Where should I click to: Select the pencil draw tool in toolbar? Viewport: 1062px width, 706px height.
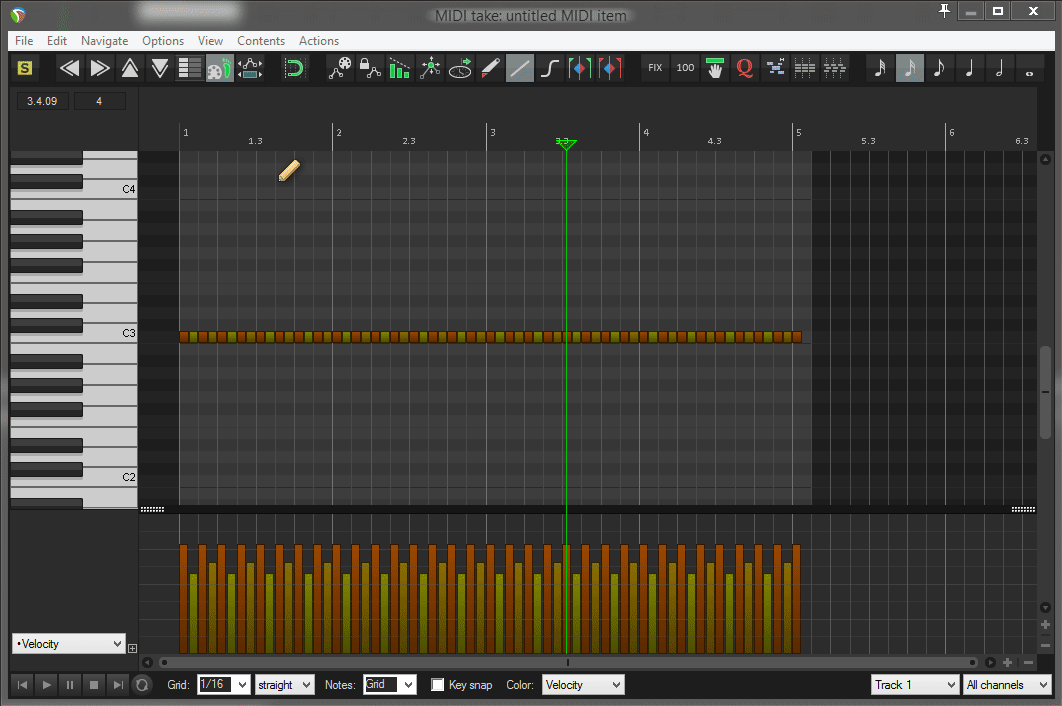(x=490, y=68)
